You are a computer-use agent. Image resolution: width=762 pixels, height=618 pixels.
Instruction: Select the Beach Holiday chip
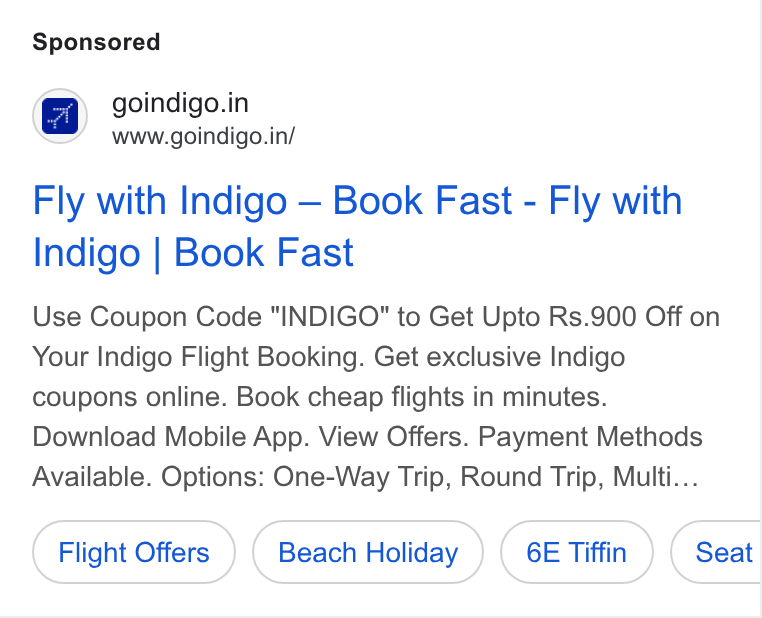368,552
